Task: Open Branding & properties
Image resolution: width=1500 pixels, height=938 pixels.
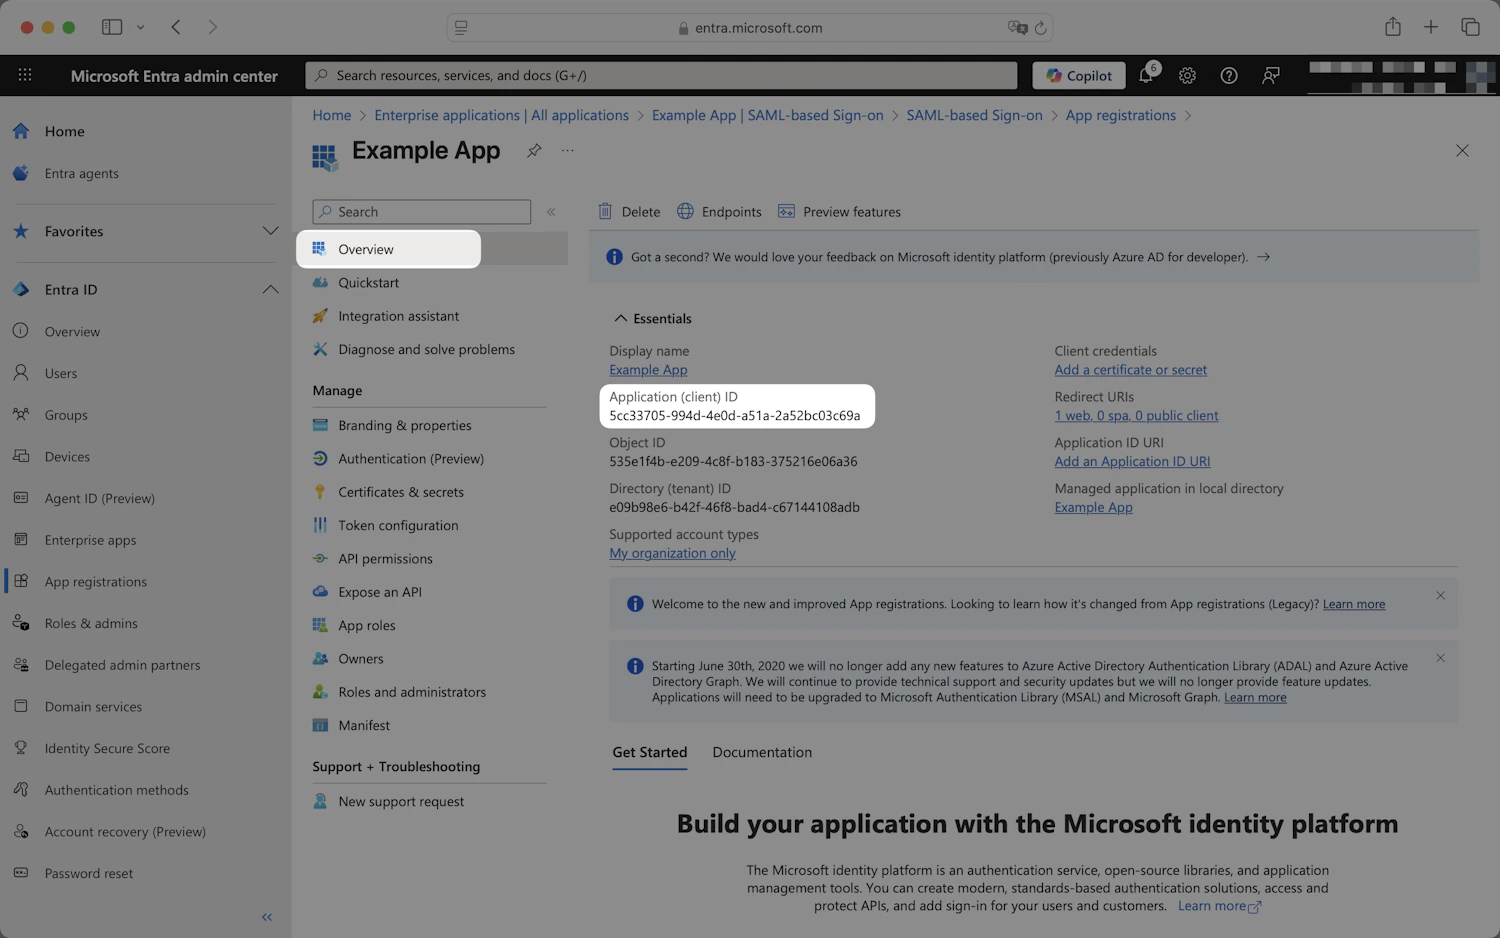Action: tap(404, 425)
